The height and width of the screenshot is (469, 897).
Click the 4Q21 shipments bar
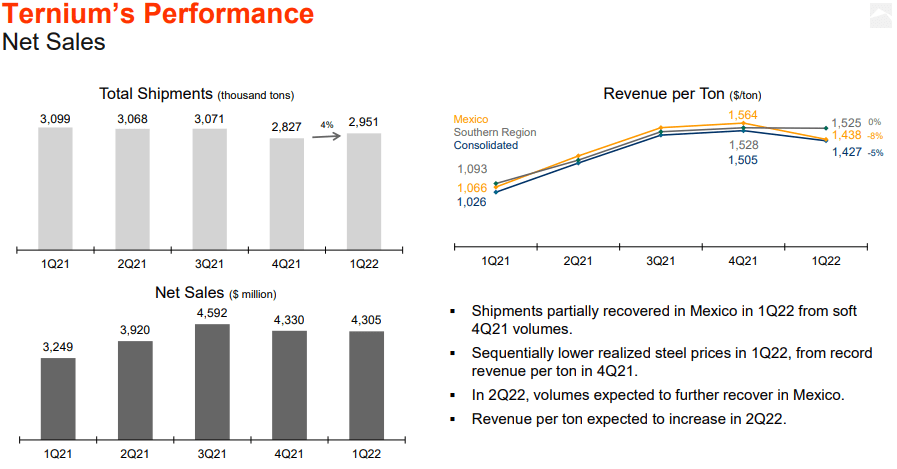coord(287,193)
